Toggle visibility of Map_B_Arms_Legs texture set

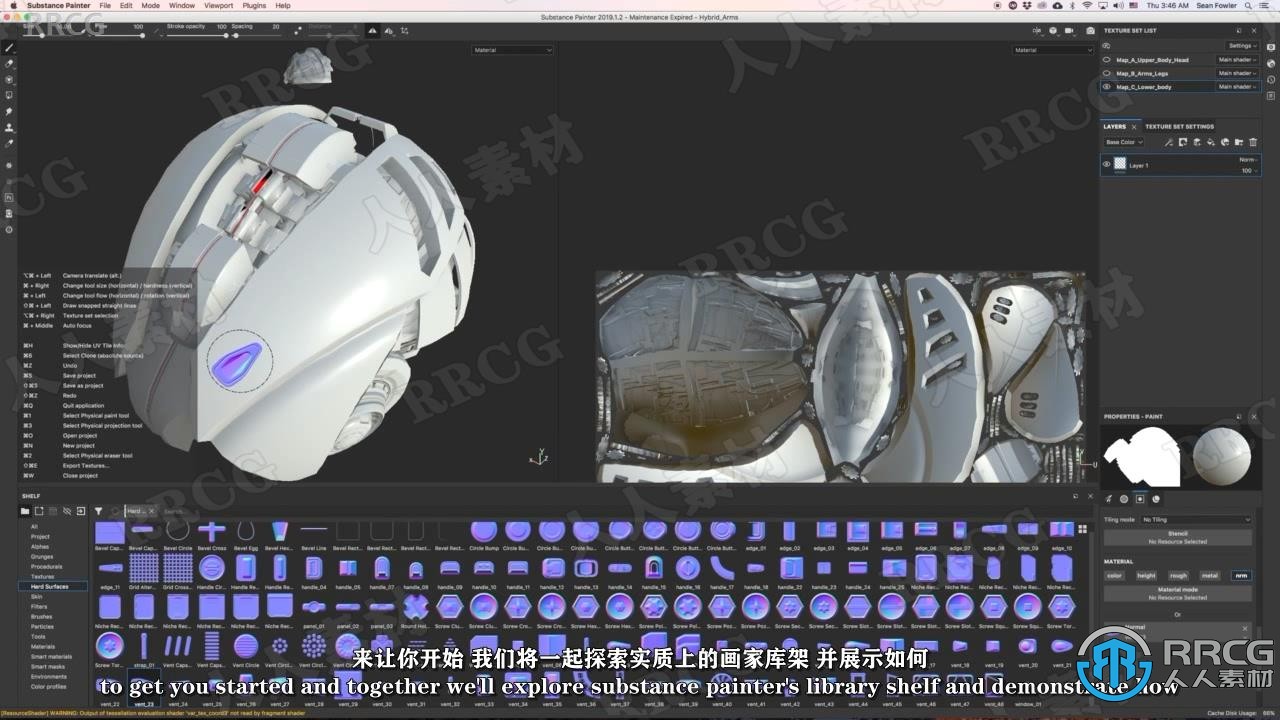(1107, 73)
